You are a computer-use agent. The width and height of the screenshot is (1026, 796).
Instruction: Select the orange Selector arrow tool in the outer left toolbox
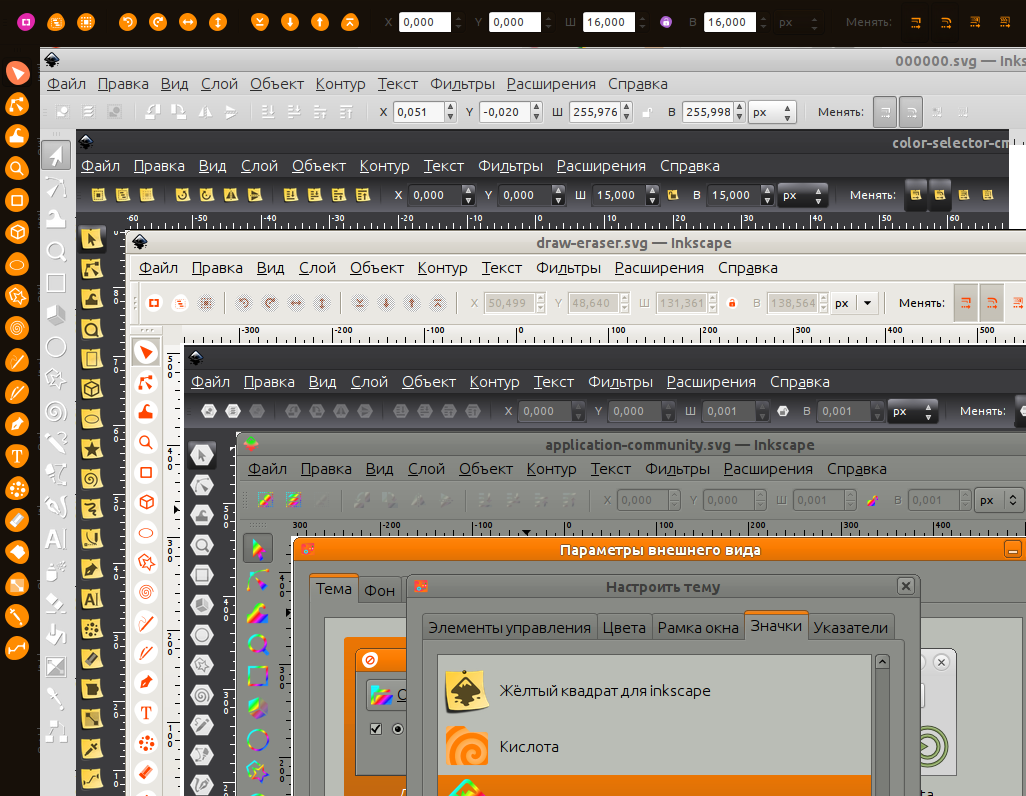(17, 72)
